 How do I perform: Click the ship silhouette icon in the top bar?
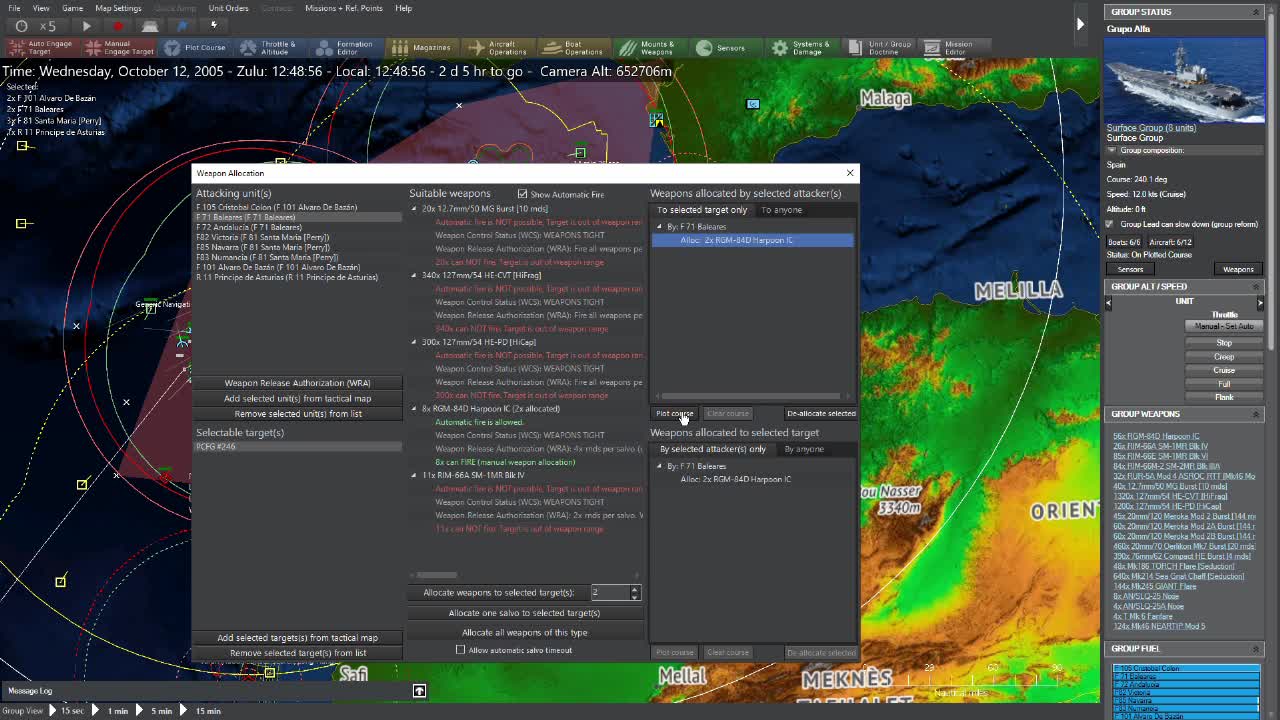coord(150,25)
